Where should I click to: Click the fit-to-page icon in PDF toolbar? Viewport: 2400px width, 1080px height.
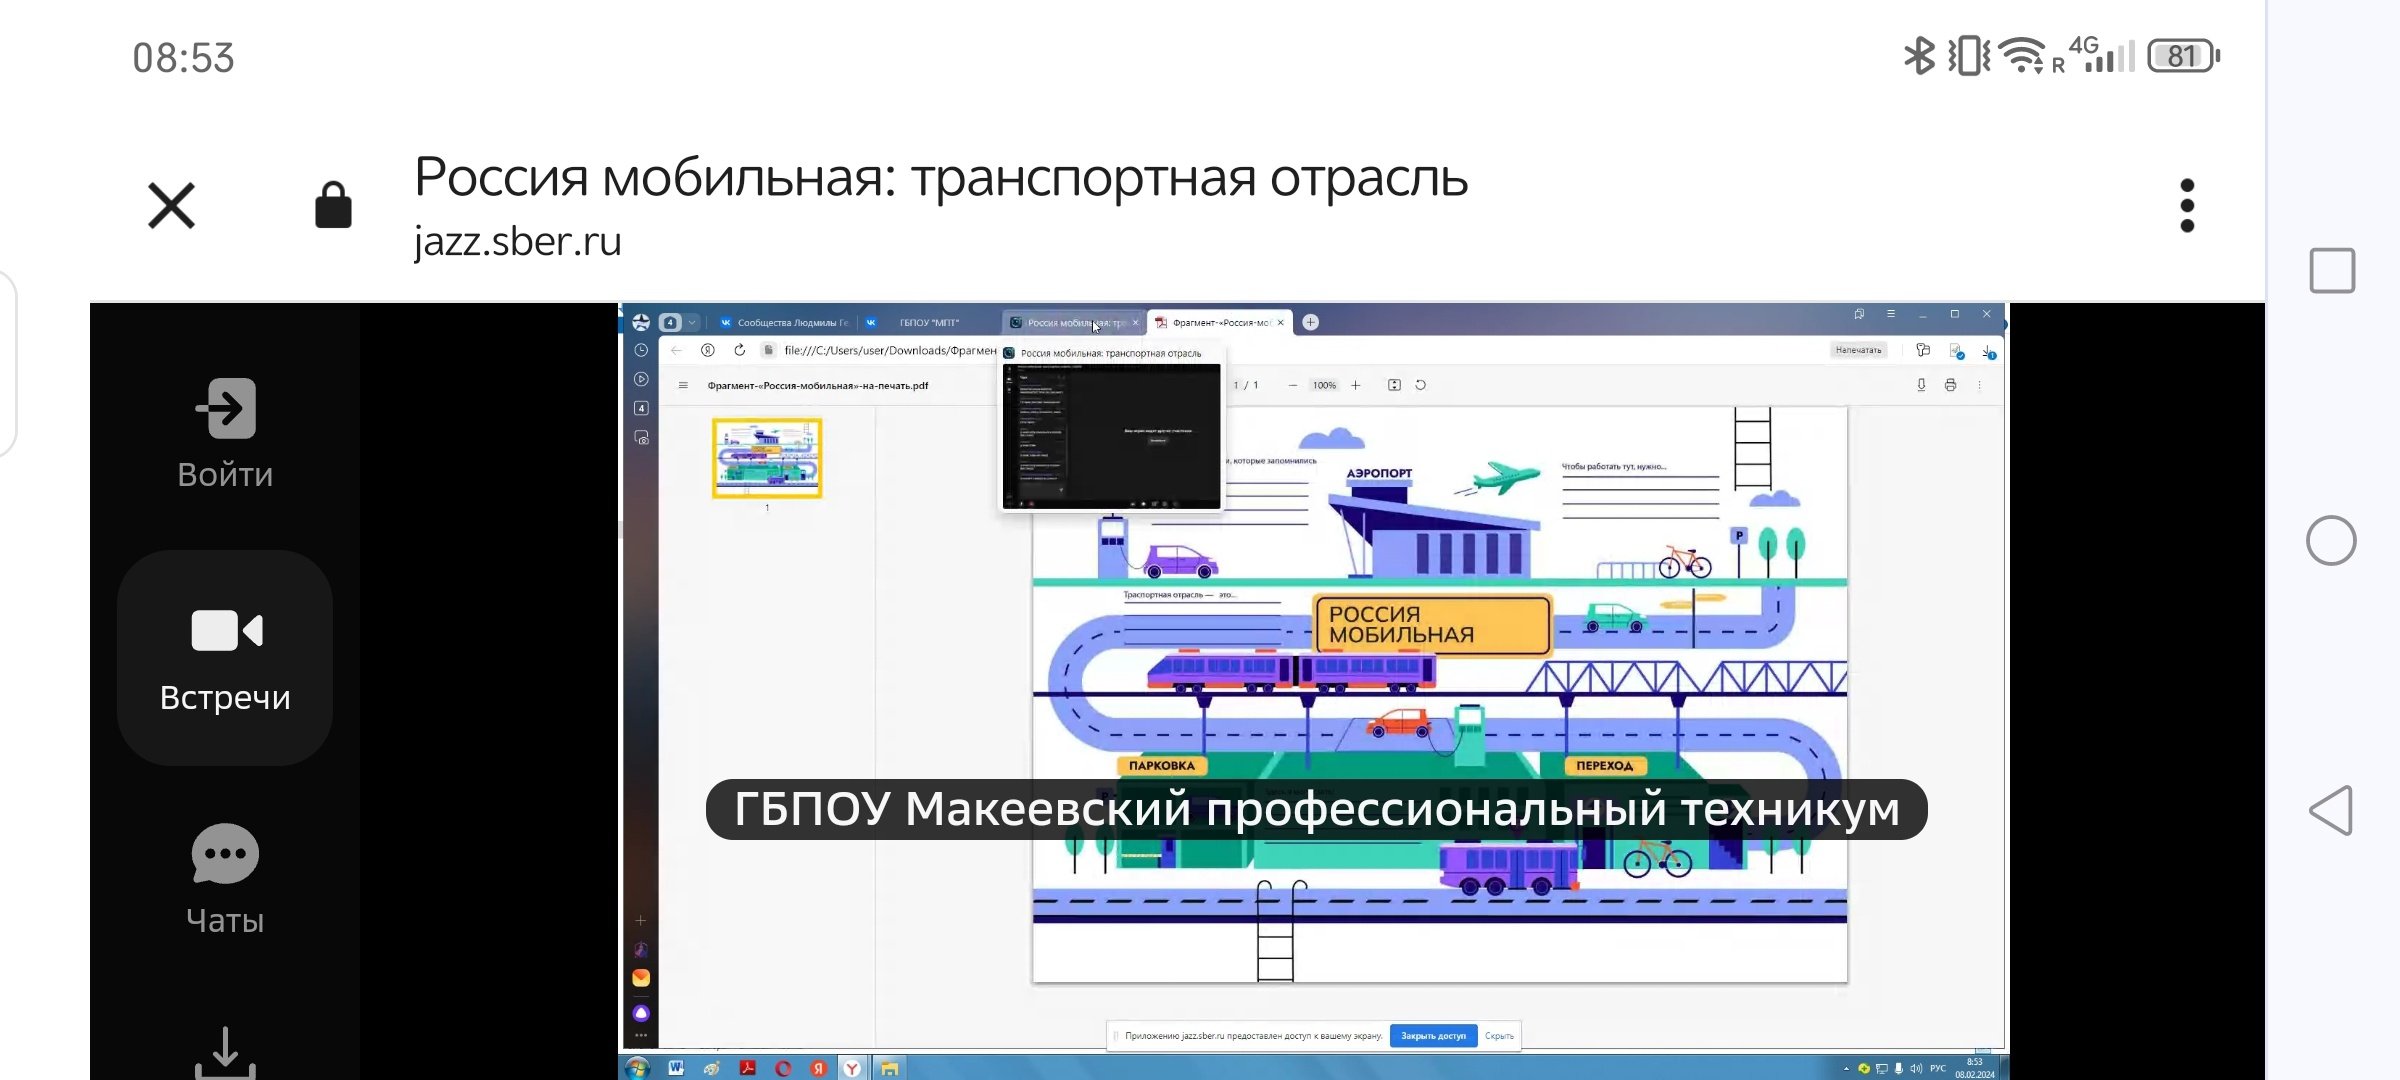1394,386
